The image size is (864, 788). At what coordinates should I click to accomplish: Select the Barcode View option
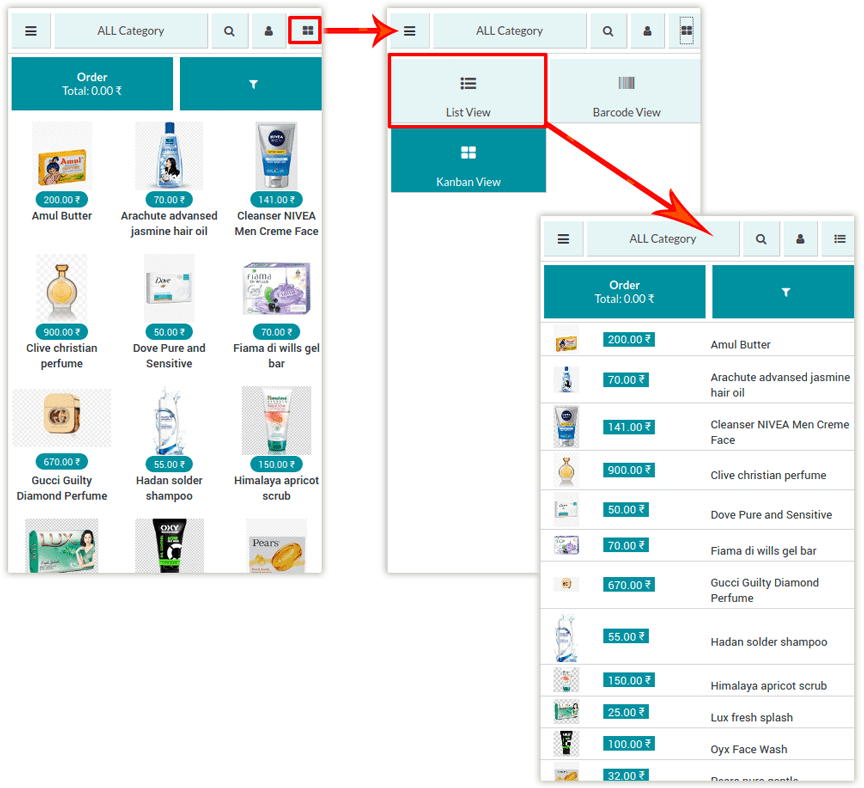tap(626, 92)
